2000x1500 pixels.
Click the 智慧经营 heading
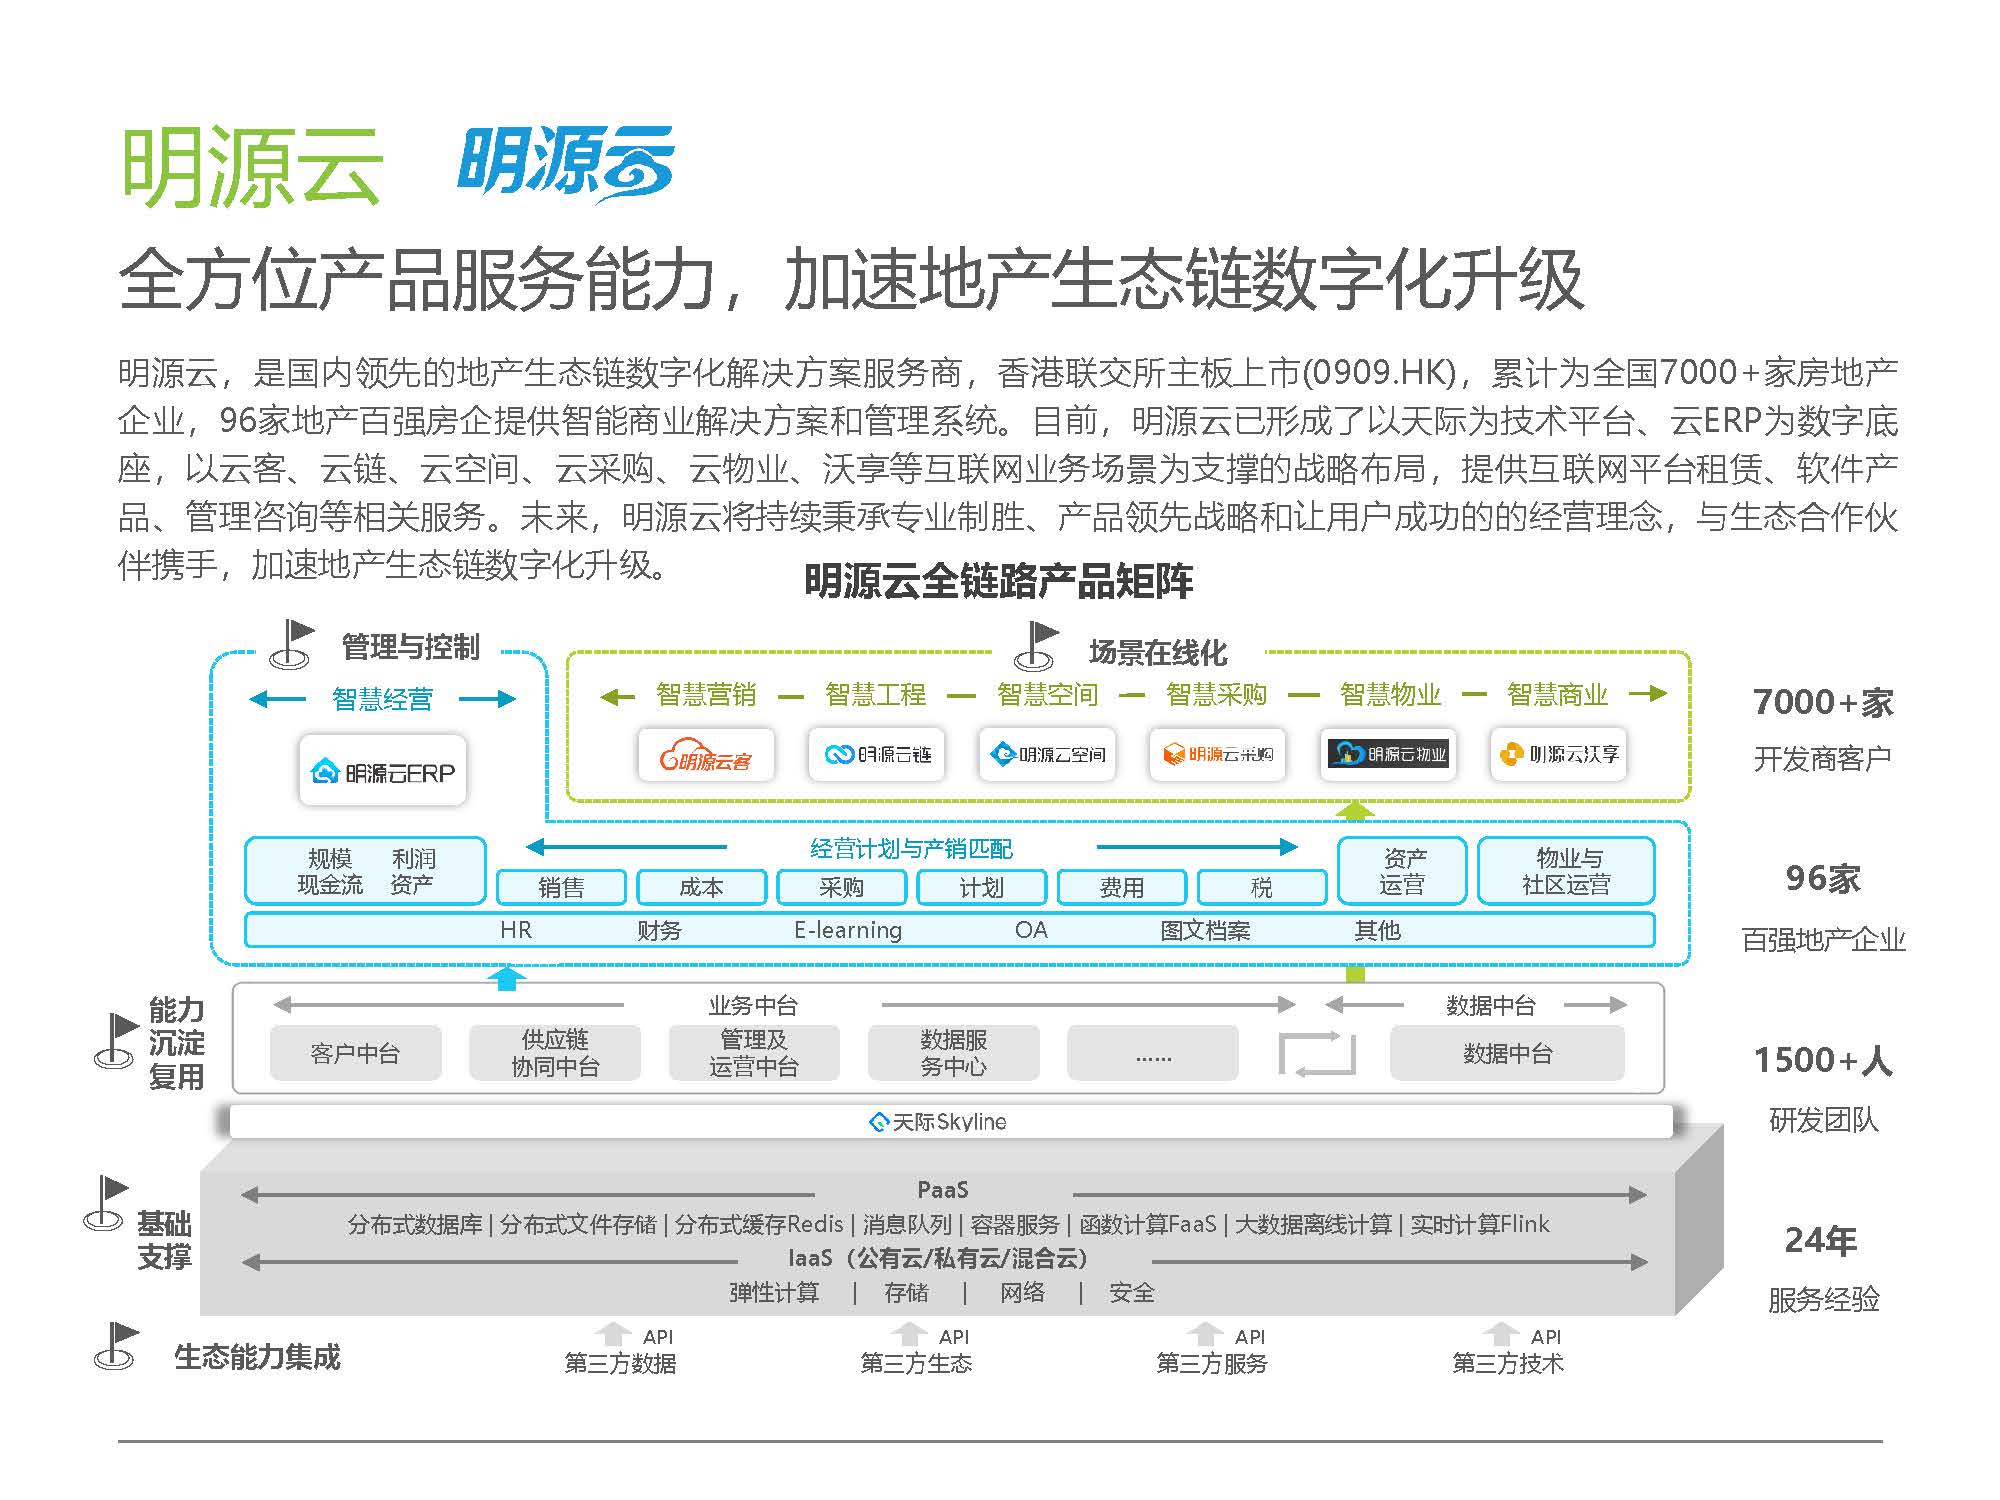coord(382,699)
